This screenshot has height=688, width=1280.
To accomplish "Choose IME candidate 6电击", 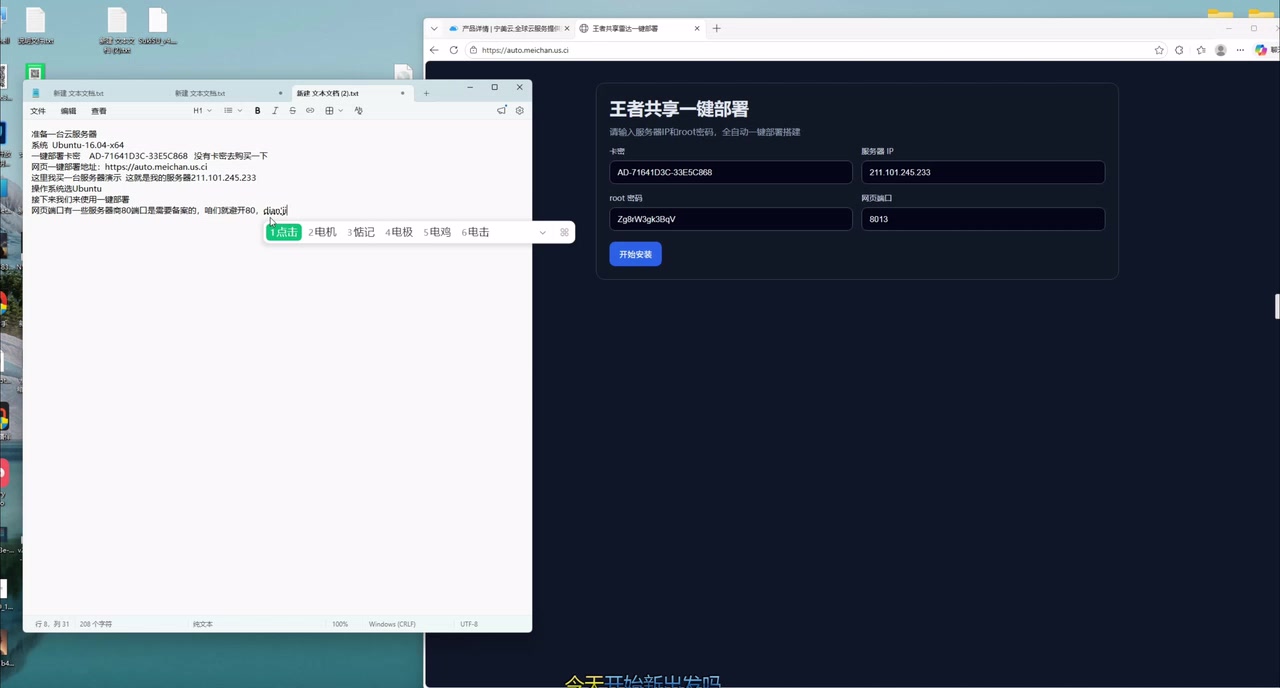I will click(475, 232).
